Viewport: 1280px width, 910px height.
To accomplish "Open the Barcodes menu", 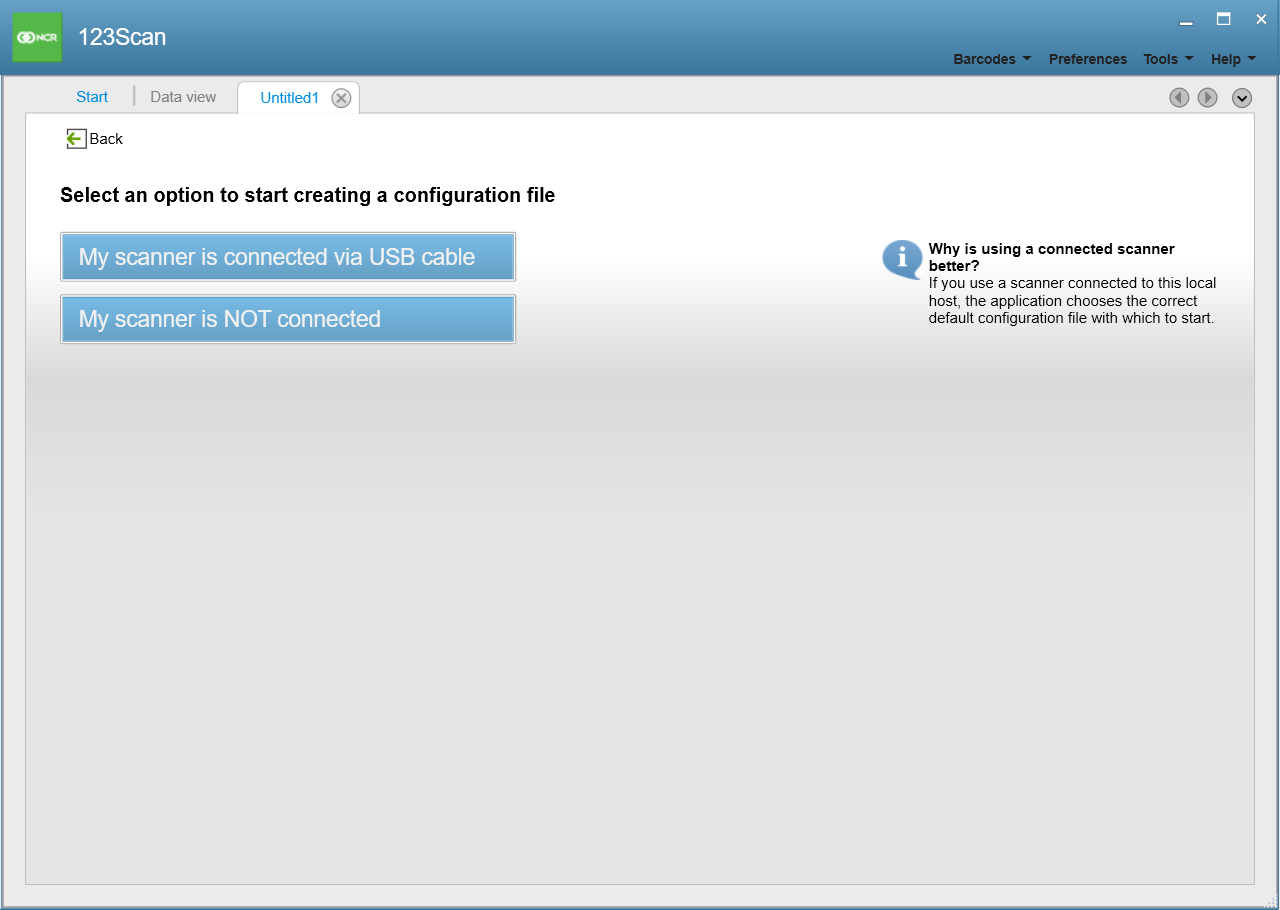I will 992,59.
